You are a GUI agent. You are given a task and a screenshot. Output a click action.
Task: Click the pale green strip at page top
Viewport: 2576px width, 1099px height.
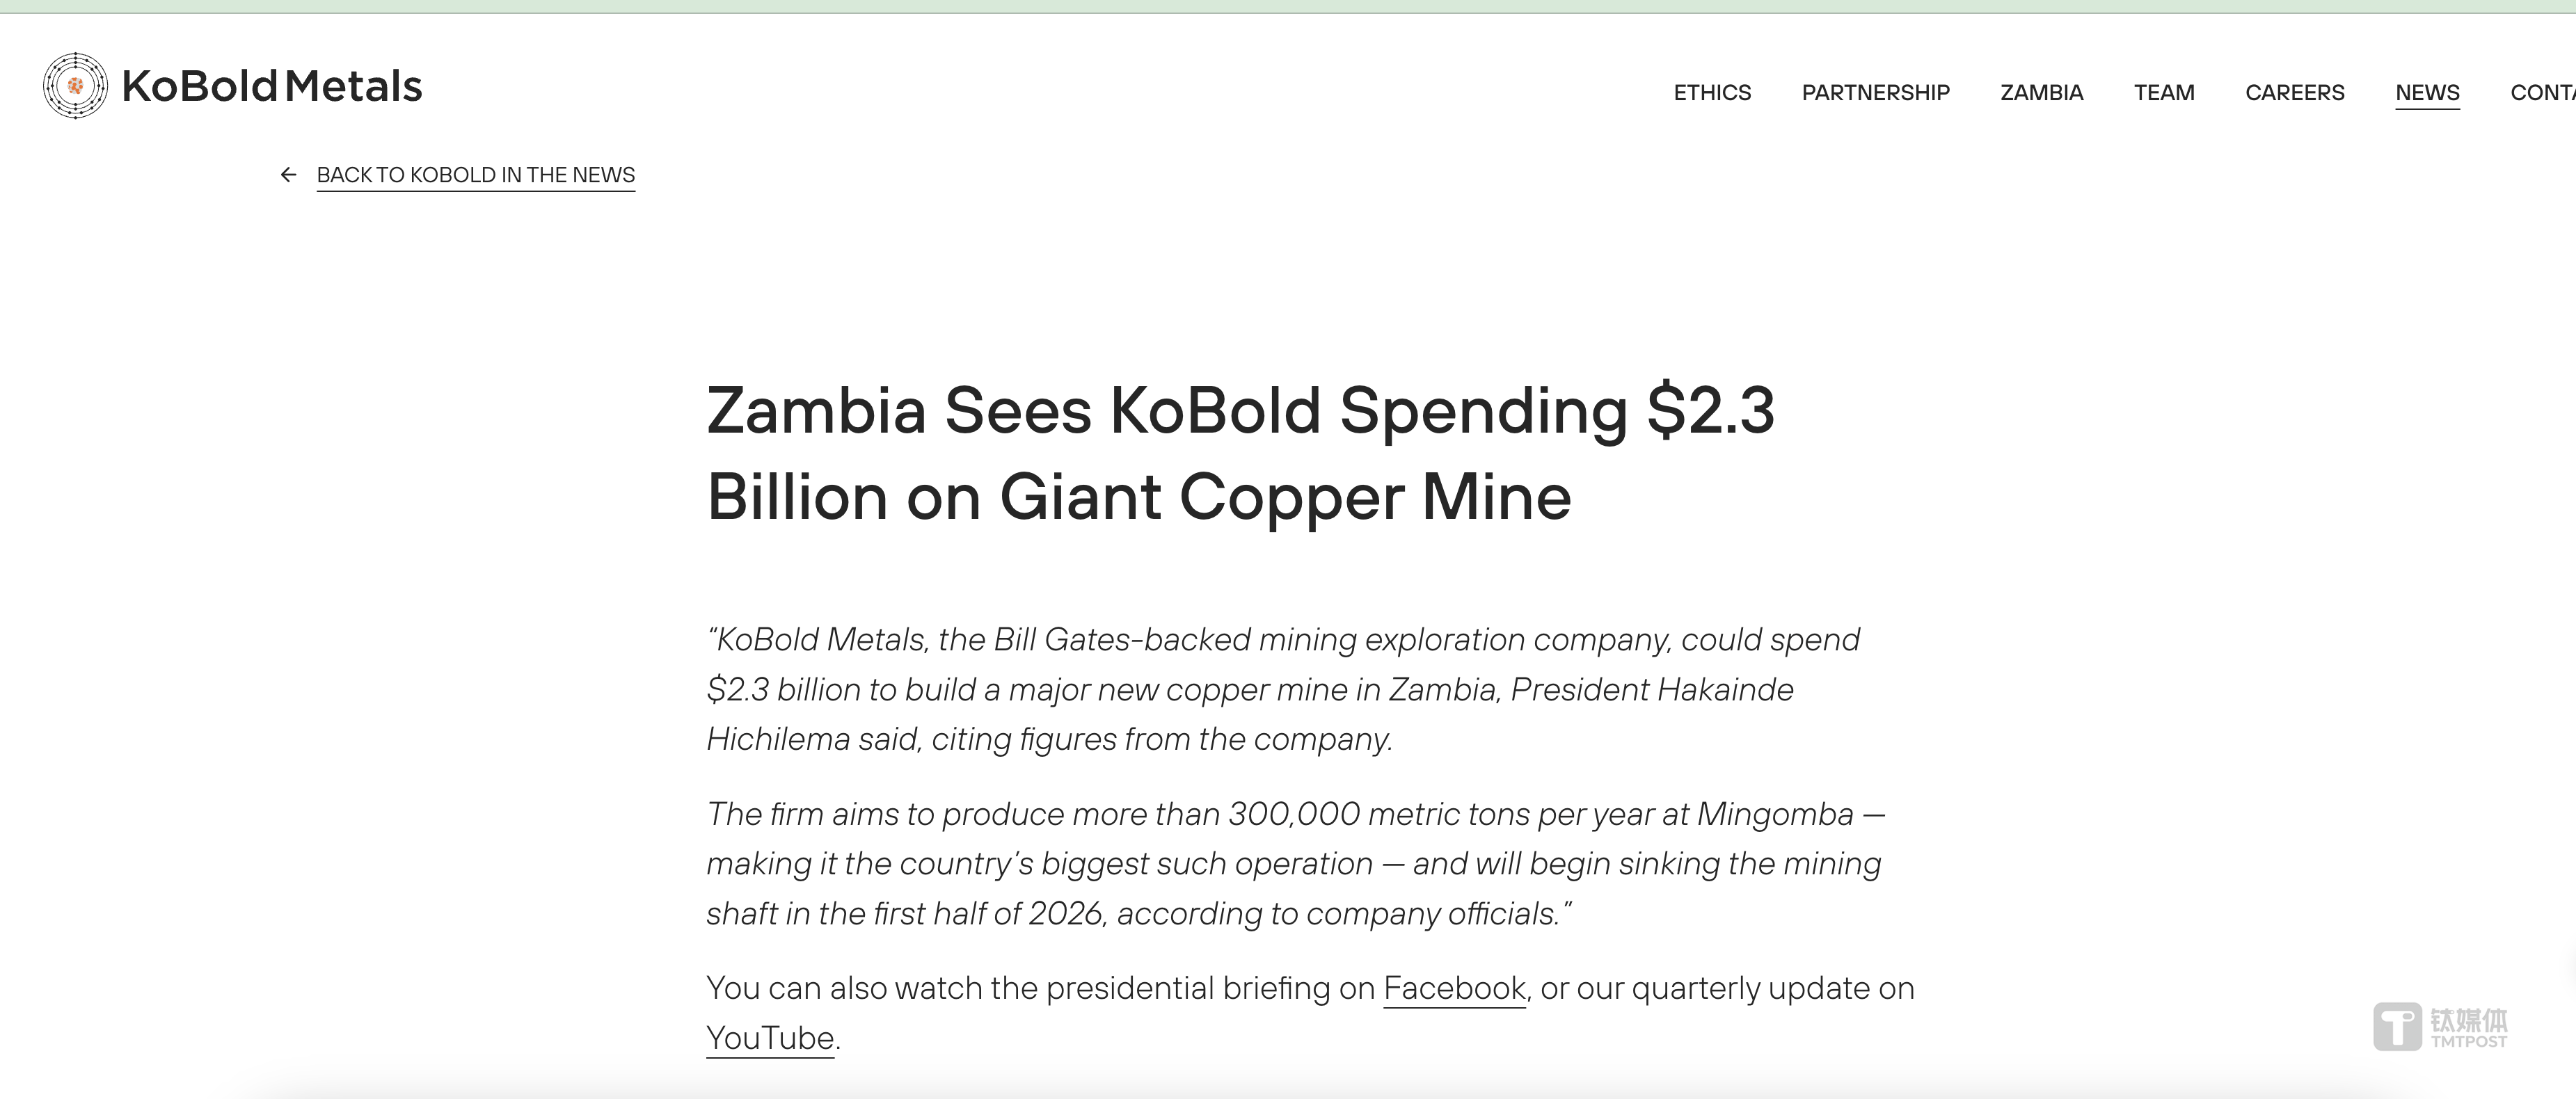[x=1288, y=6]
